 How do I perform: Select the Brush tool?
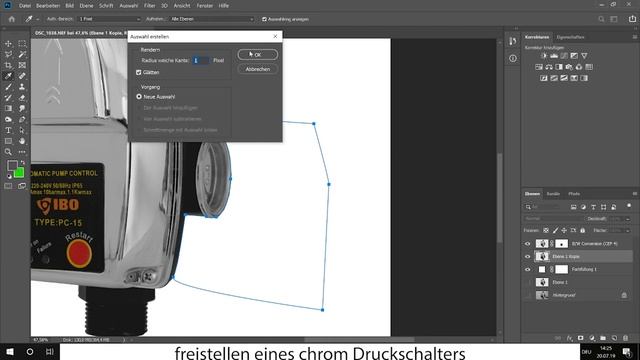(x=8, y=87)
